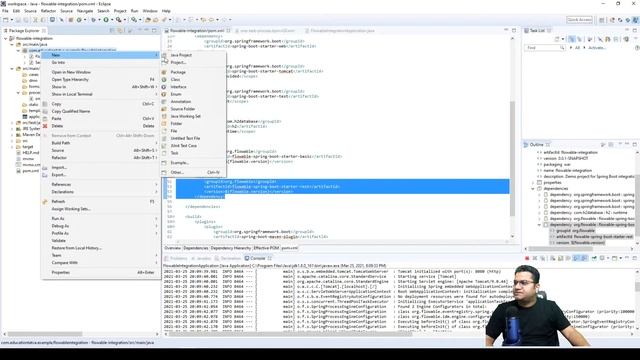Open Profile As submenu
Screen dimensions: 640x360
(60, 233)
